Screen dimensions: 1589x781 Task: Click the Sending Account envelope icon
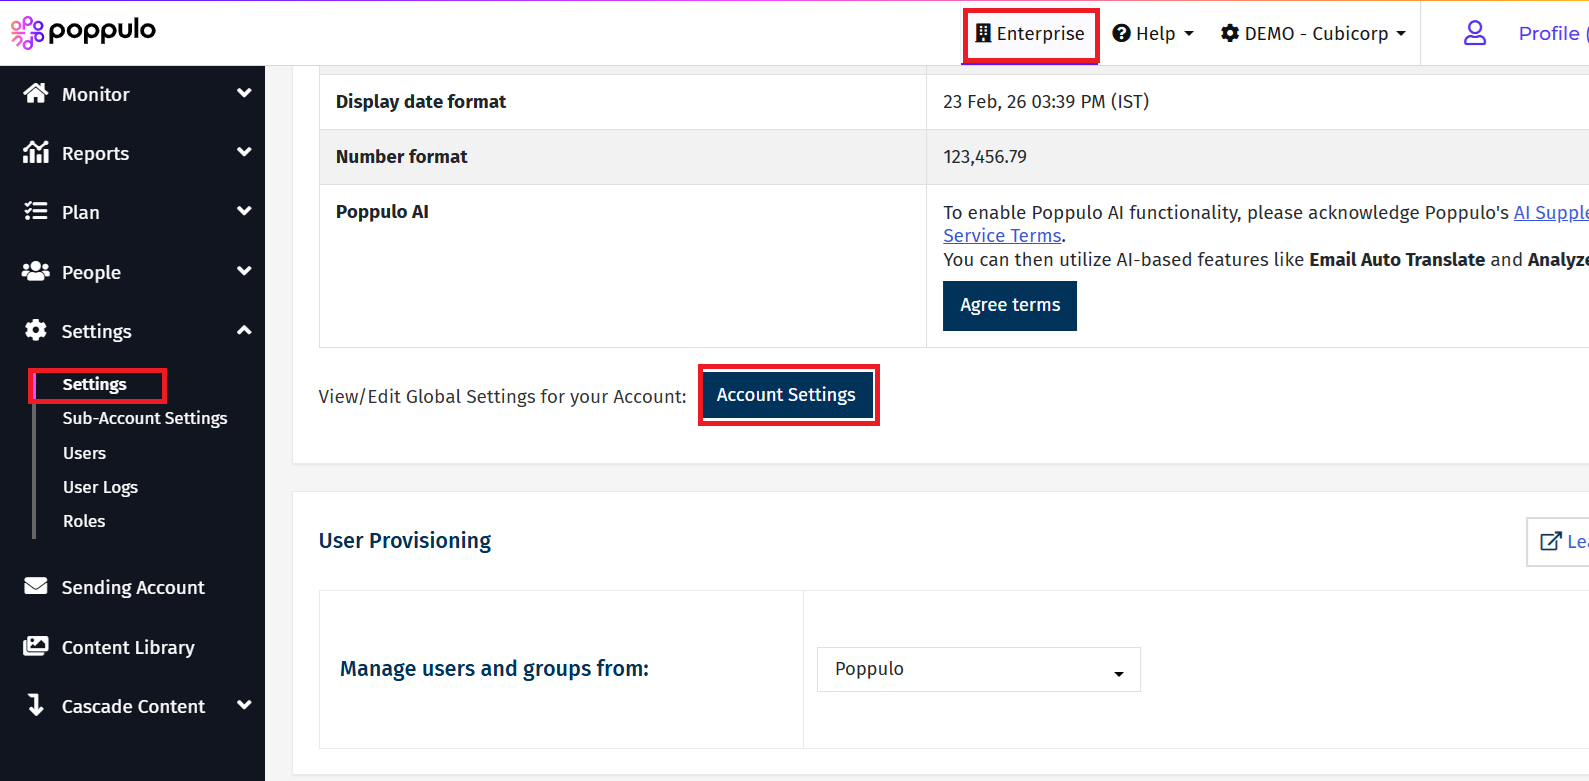tap(36, 586)
